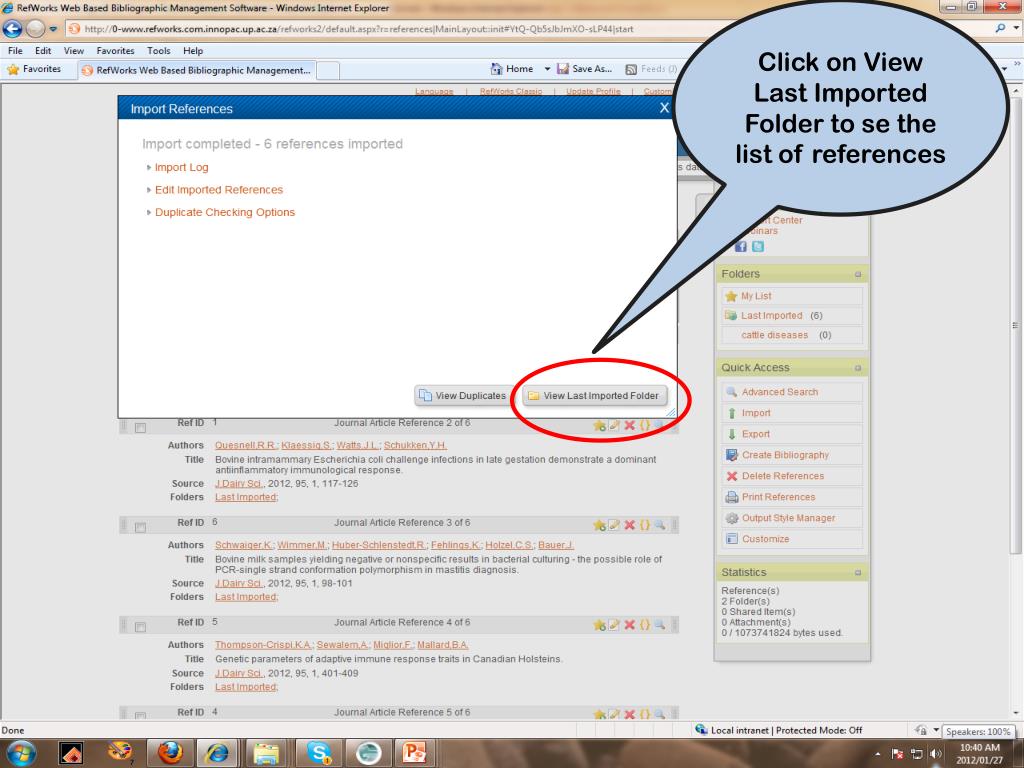This screenshot has width=1024, height=768.
Task: Open the Help menu
Action: pyautogui.click(x=193, y=50)
